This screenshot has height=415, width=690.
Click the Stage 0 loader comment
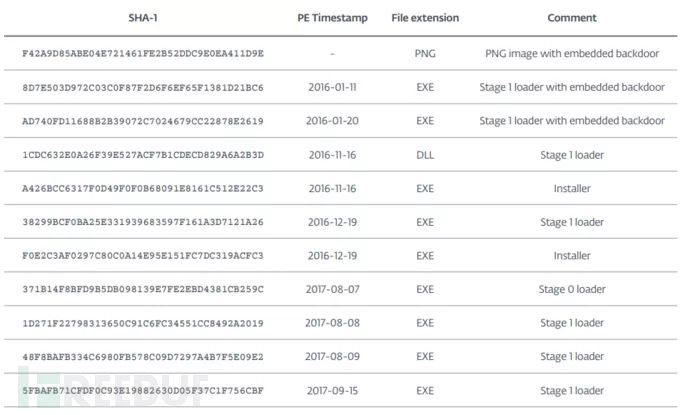(x=571, y=289)
